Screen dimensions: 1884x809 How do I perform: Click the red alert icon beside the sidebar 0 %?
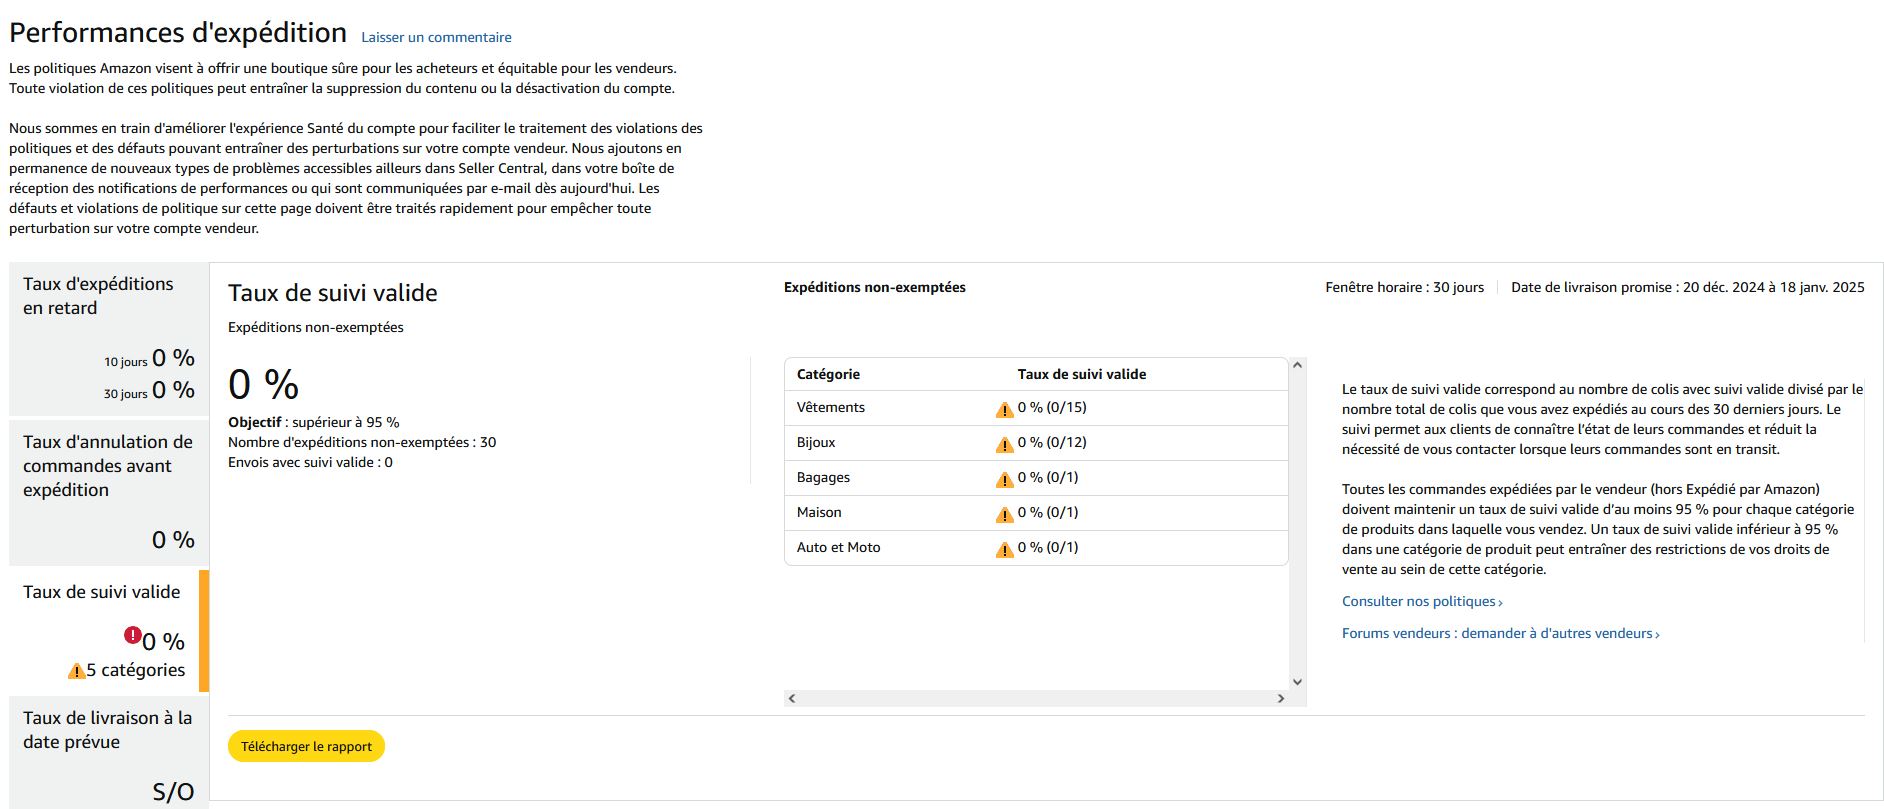point(132,634)
